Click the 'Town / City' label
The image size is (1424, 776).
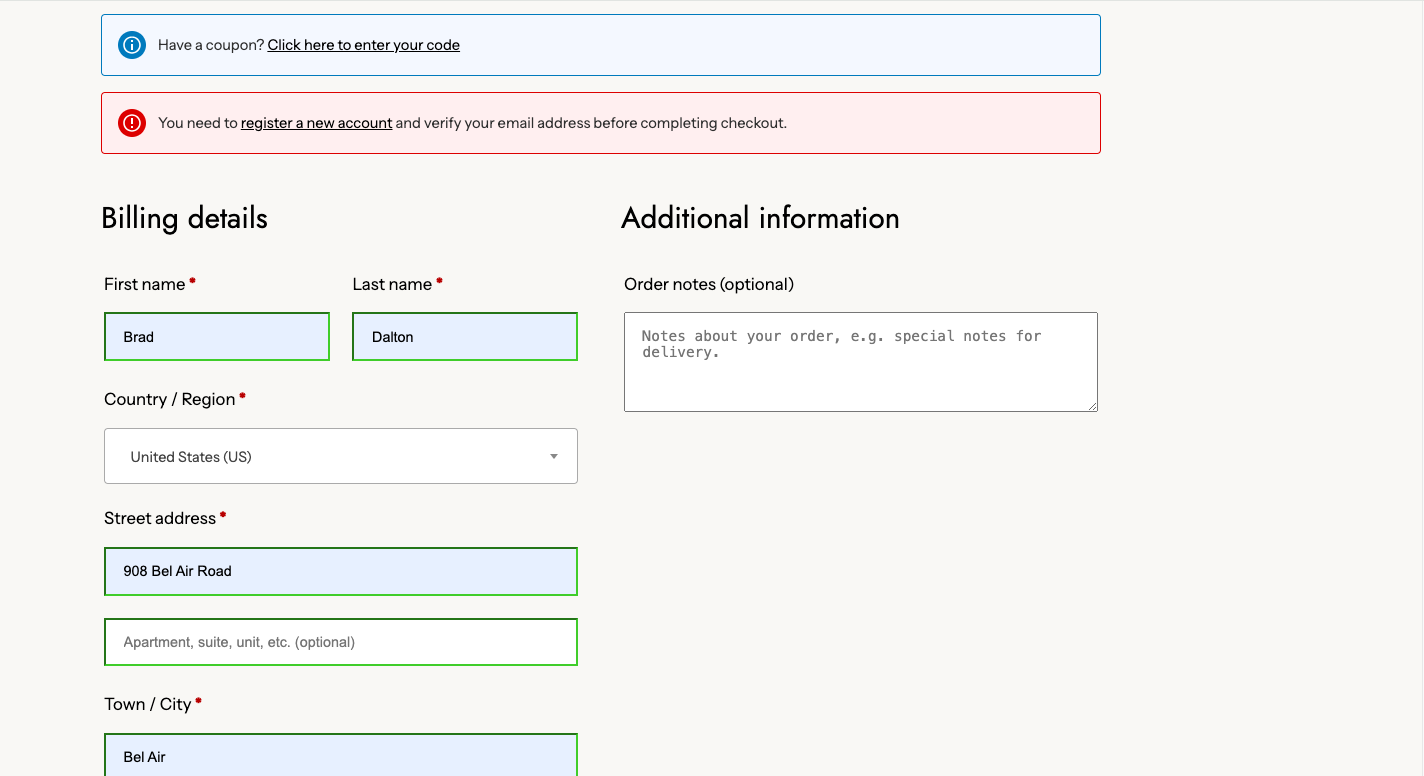tap(148, 705)
